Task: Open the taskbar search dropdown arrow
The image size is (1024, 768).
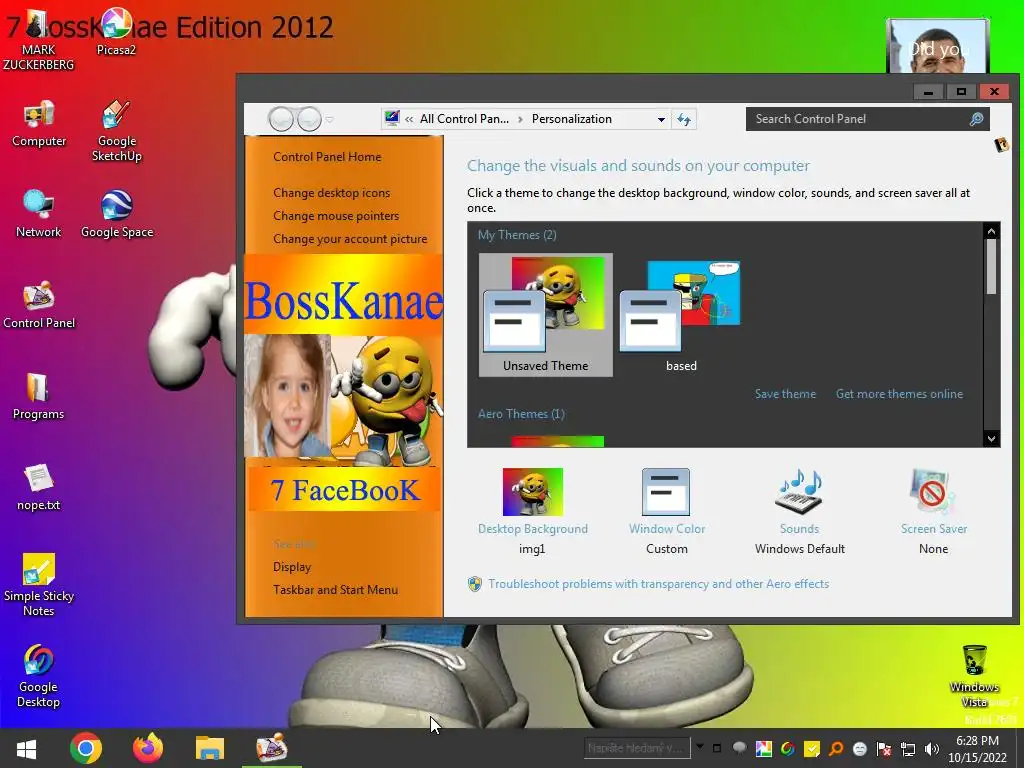Action: [x=699, y=746]
